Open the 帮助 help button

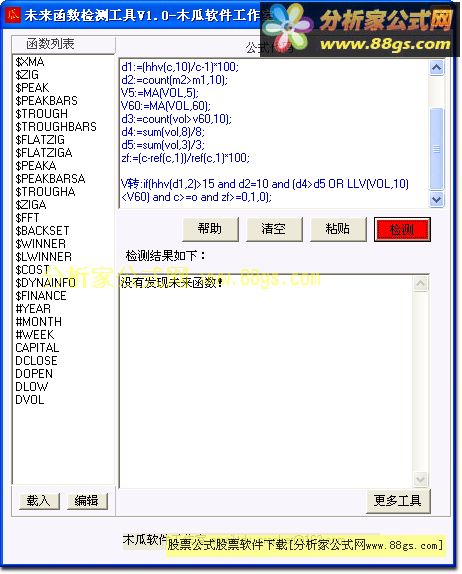point(210,229)
